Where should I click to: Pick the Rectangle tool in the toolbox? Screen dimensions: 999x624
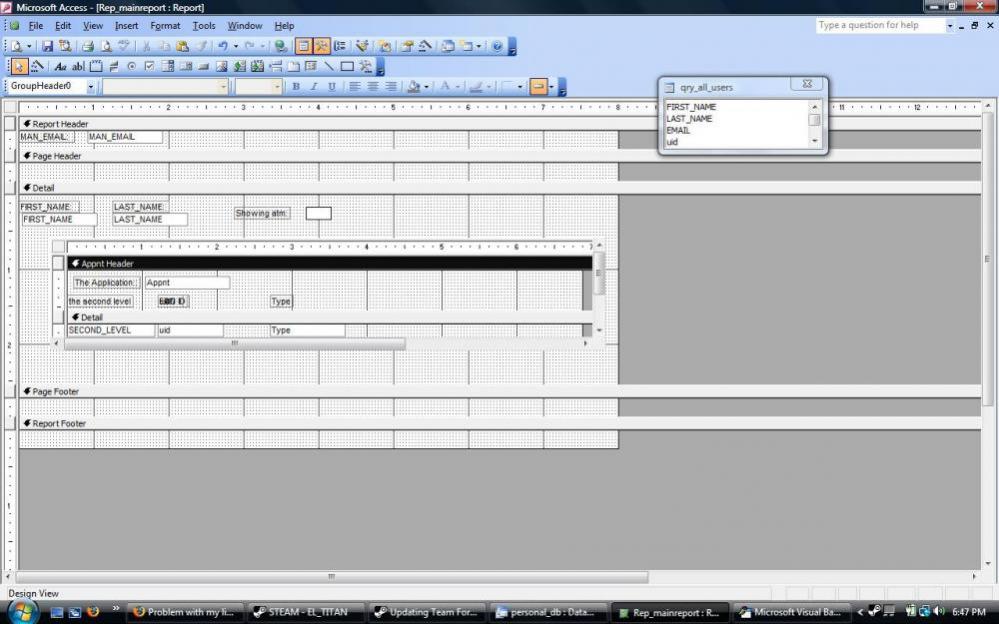(347, 66)
